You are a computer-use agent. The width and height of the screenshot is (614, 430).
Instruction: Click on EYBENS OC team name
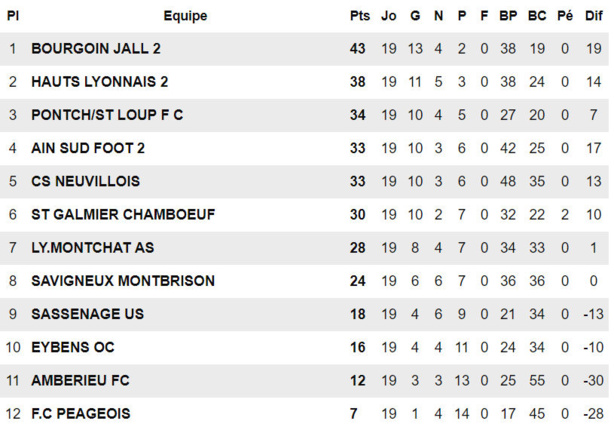tap(73, 347)
